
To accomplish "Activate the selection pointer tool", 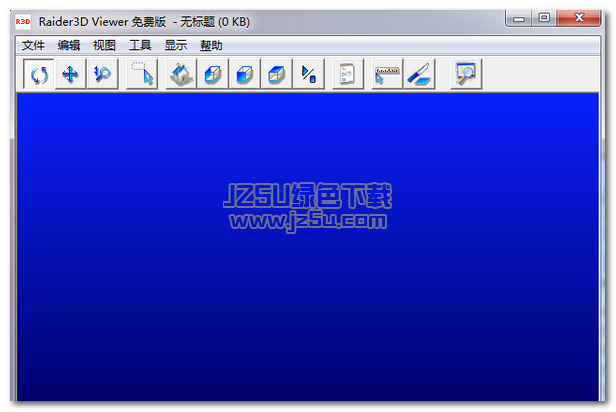I will click(142, 74).
